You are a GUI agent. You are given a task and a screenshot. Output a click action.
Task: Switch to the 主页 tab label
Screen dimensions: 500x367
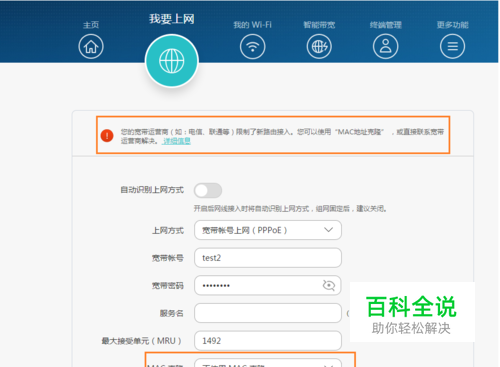(x=91, y=25)
